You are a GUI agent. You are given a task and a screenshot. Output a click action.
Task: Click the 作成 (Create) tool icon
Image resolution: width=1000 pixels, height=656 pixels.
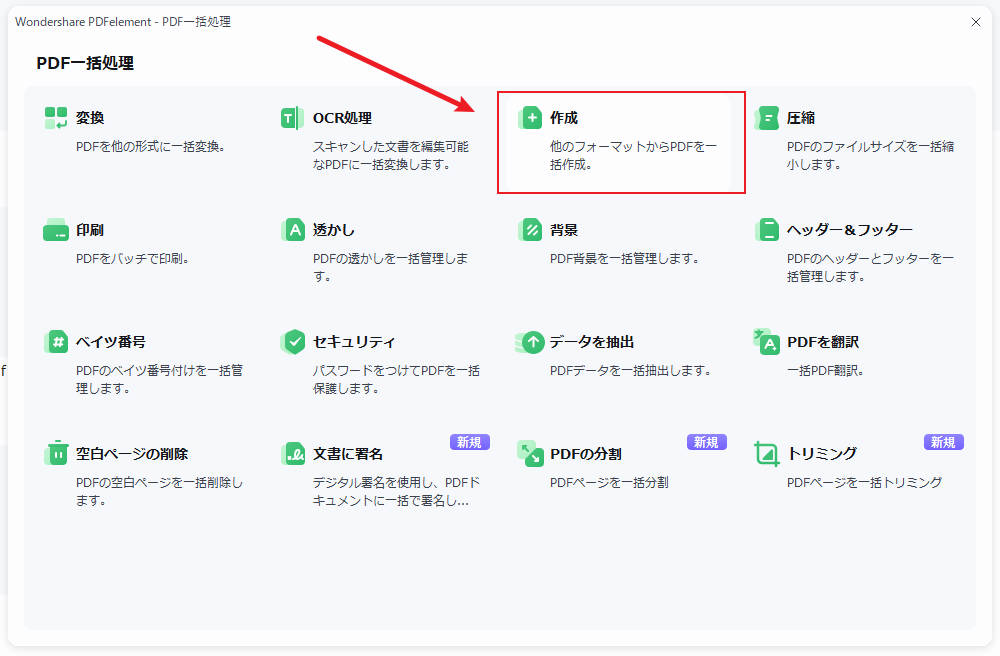[x=530, y=117]
